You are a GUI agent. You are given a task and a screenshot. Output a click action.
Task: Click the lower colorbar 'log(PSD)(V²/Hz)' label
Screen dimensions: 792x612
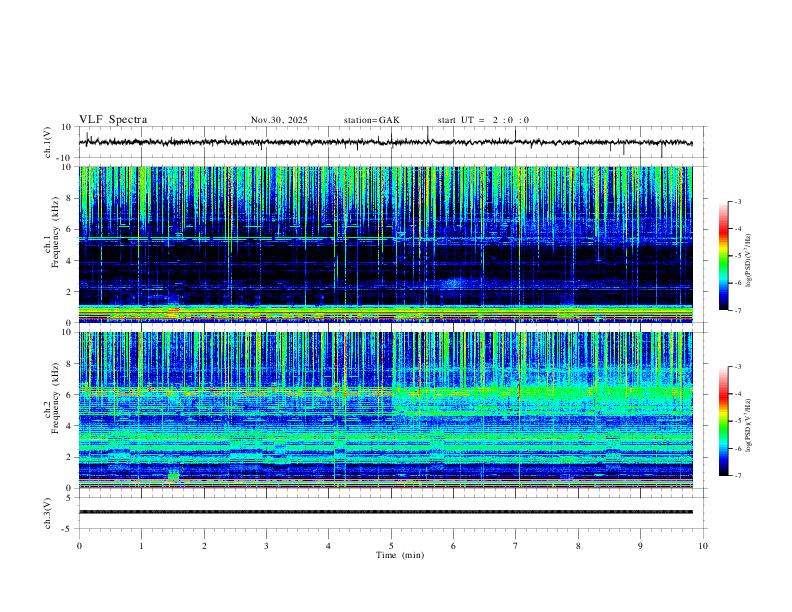pos(749,426)
